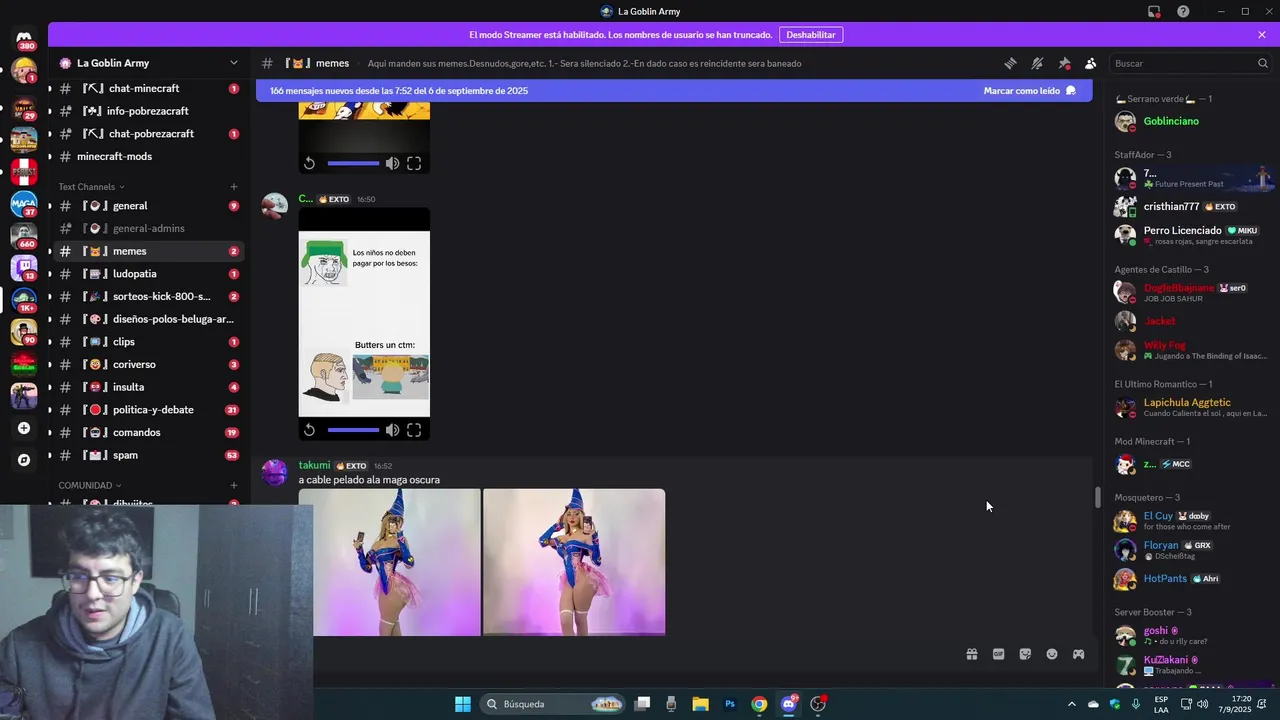Click the Deshabilitar streamer mode button
Screen dimensions: 1280x720
coord(810,34)
